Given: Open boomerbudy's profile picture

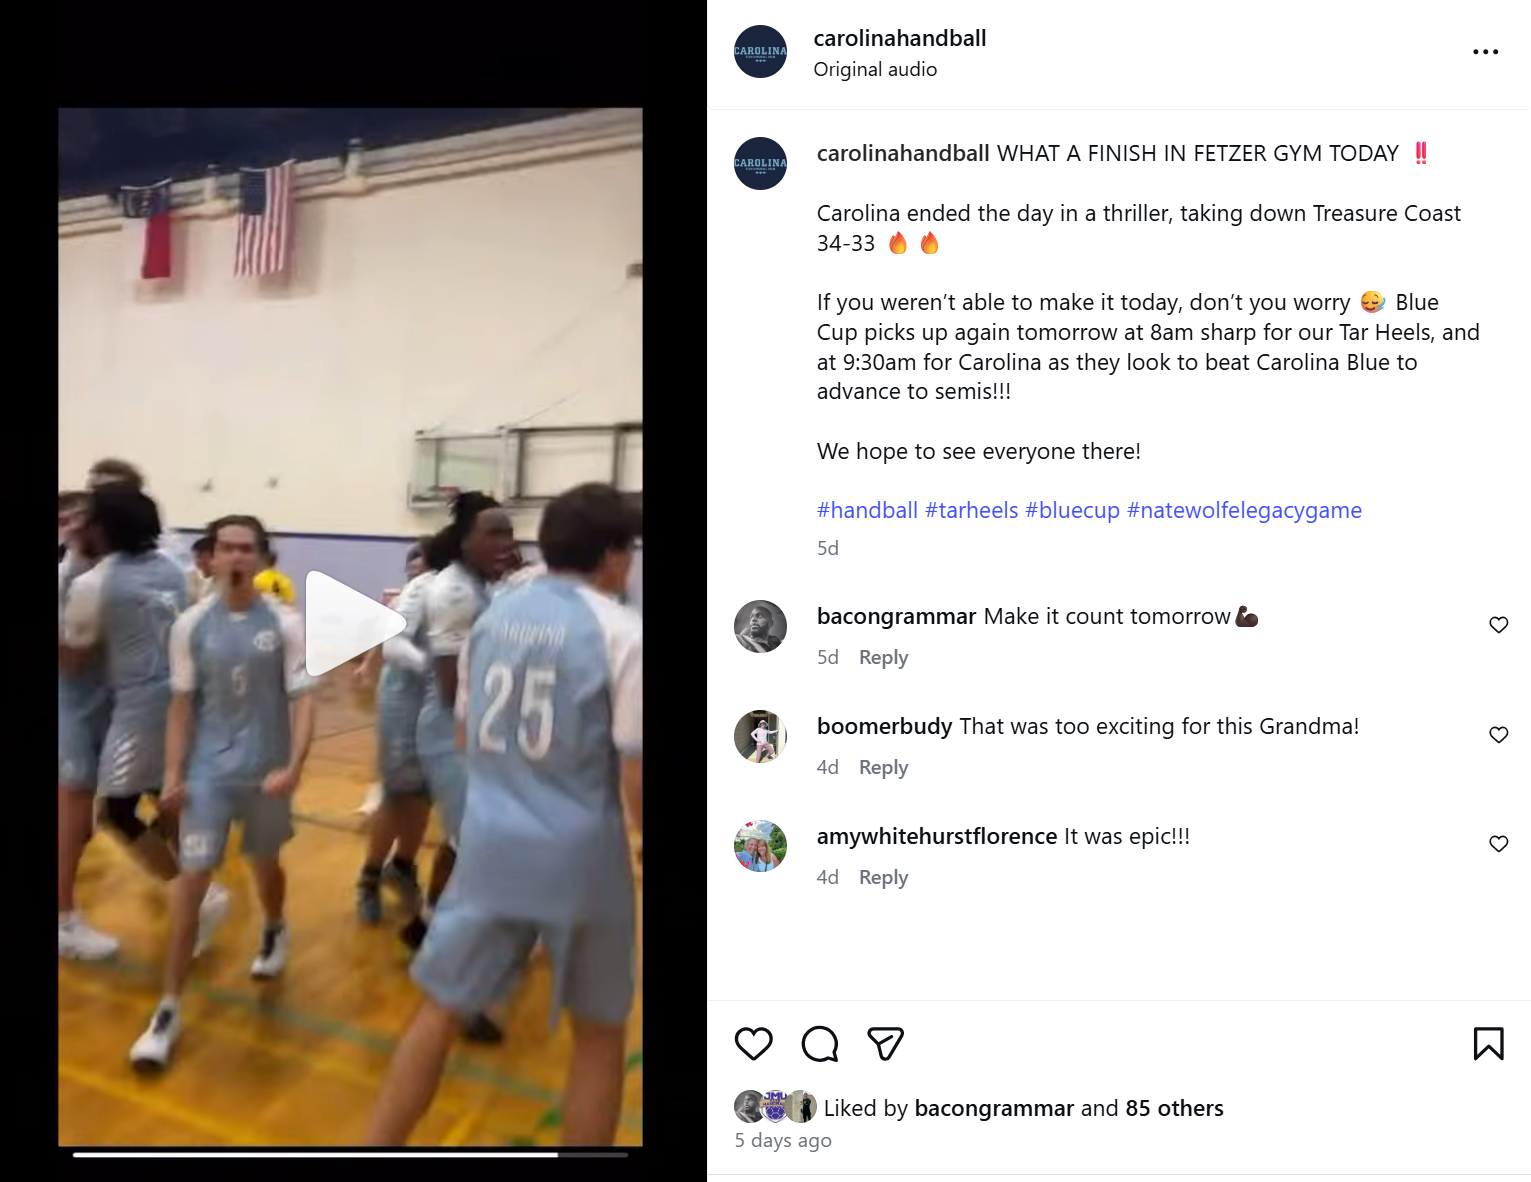Looking at the screenshot, I should pos(760,737).
